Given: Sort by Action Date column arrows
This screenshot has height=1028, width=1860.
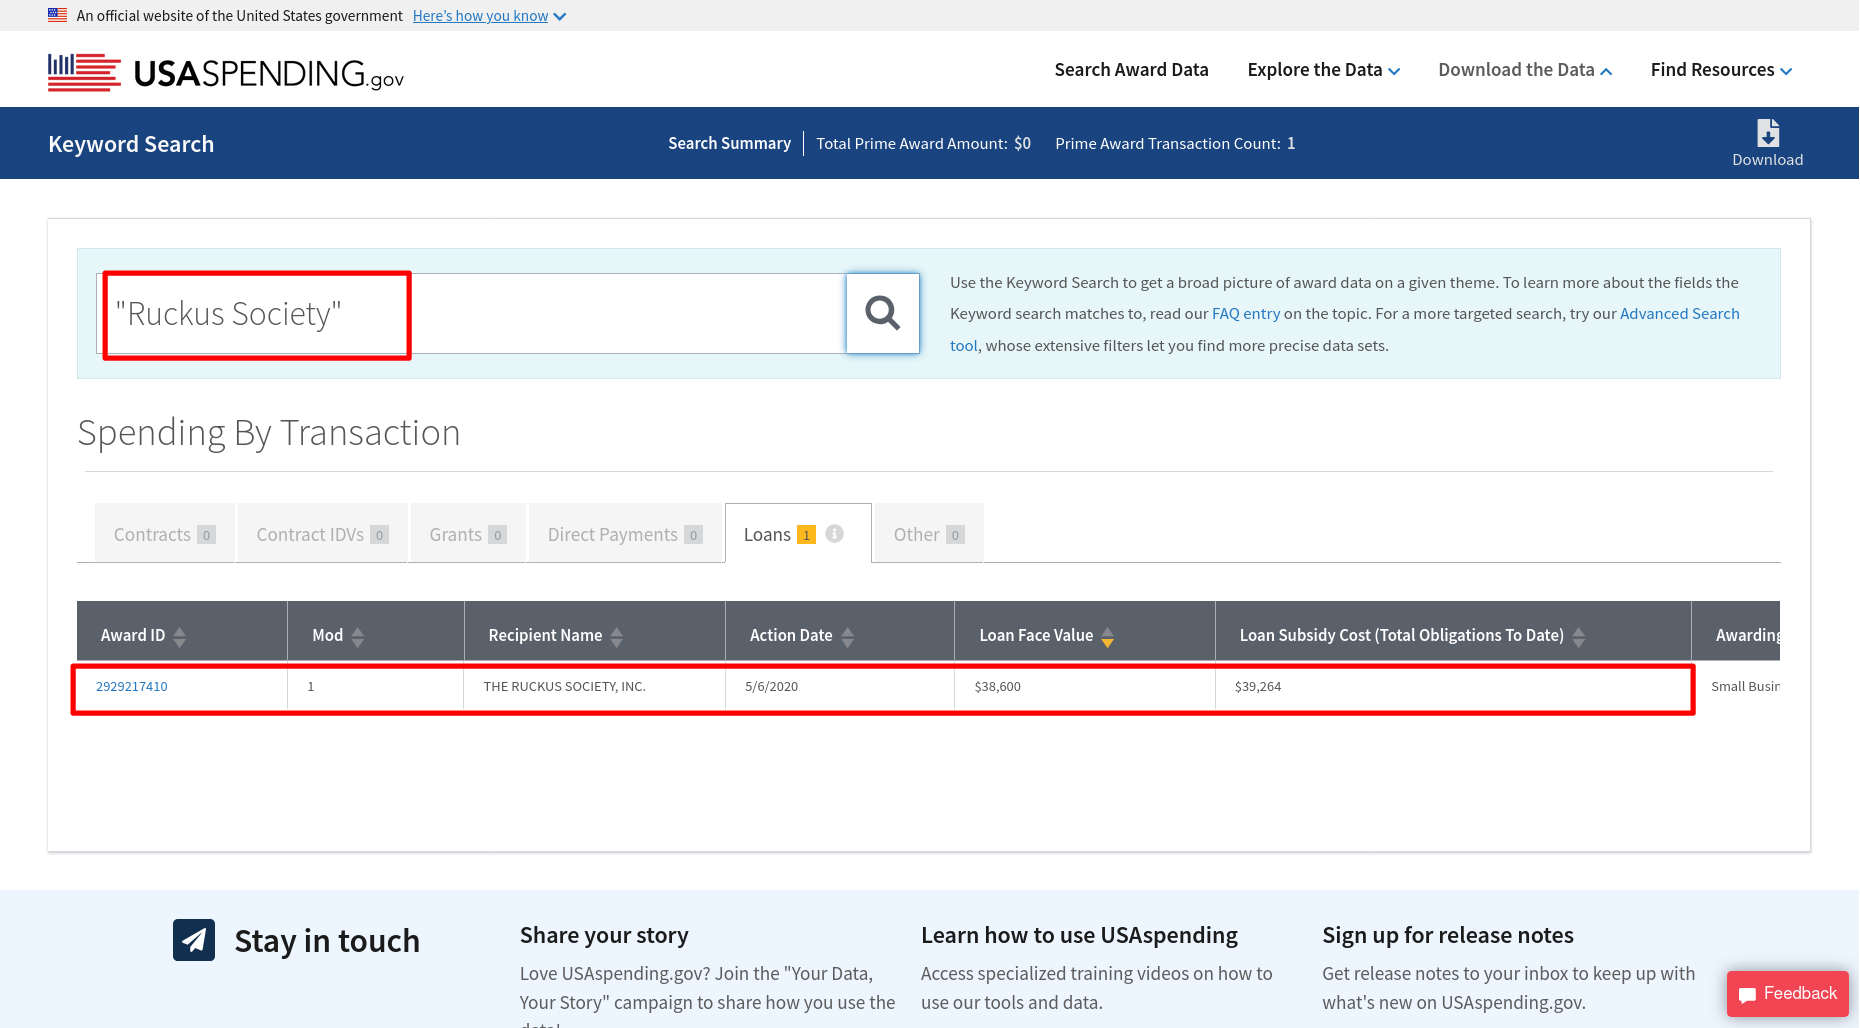Looking at the screenshot, I should point(847,636).
